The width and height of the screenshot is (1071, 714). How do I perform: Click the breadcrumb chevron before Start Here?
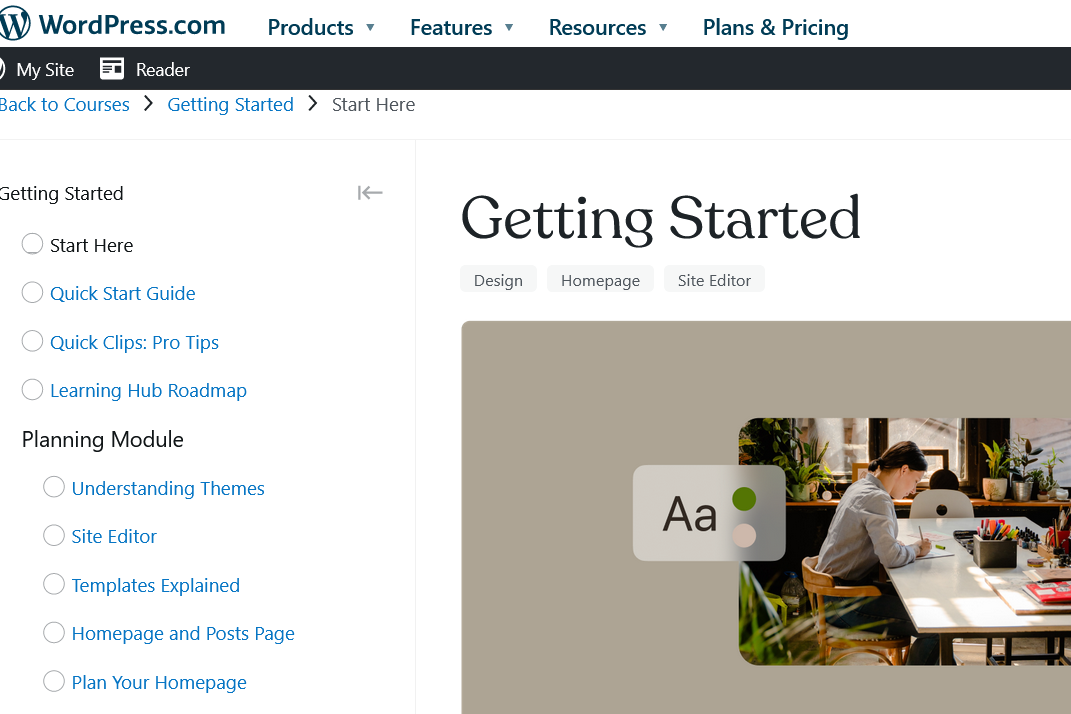coord(313,104)
